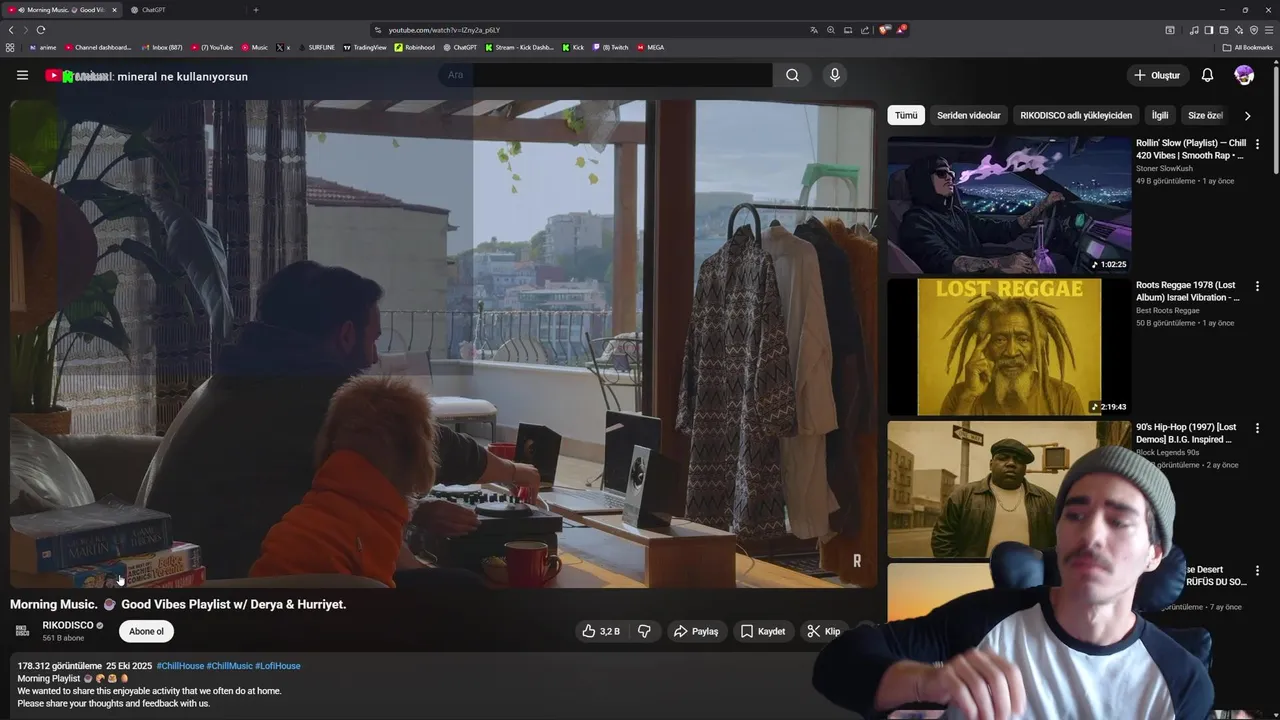The image size is (1280, 720).
Task: Click the translate page icon in address bar
Action: tap(814, 30)
